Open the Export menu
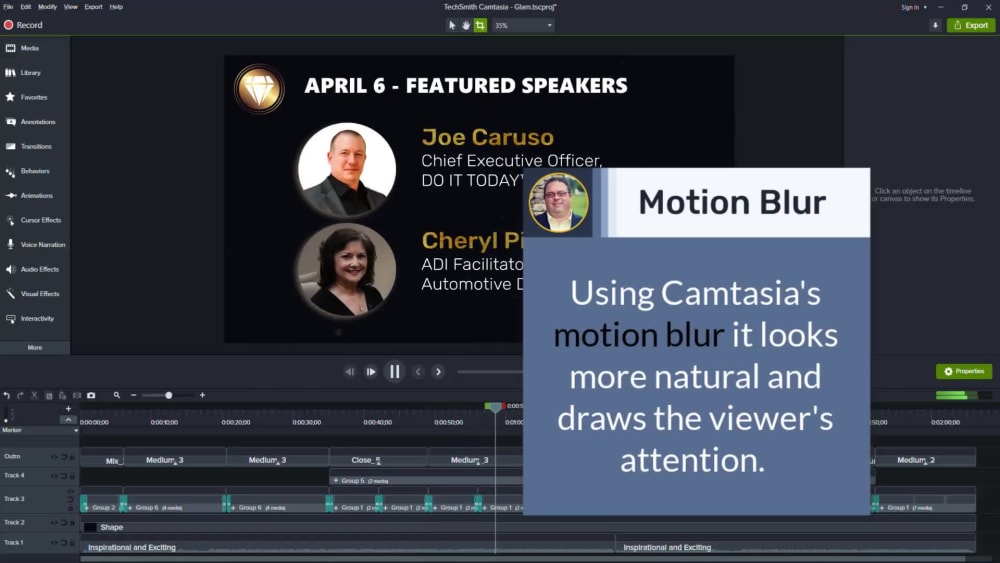Screen dimensions: 1000x563 (x=93, y=7)
